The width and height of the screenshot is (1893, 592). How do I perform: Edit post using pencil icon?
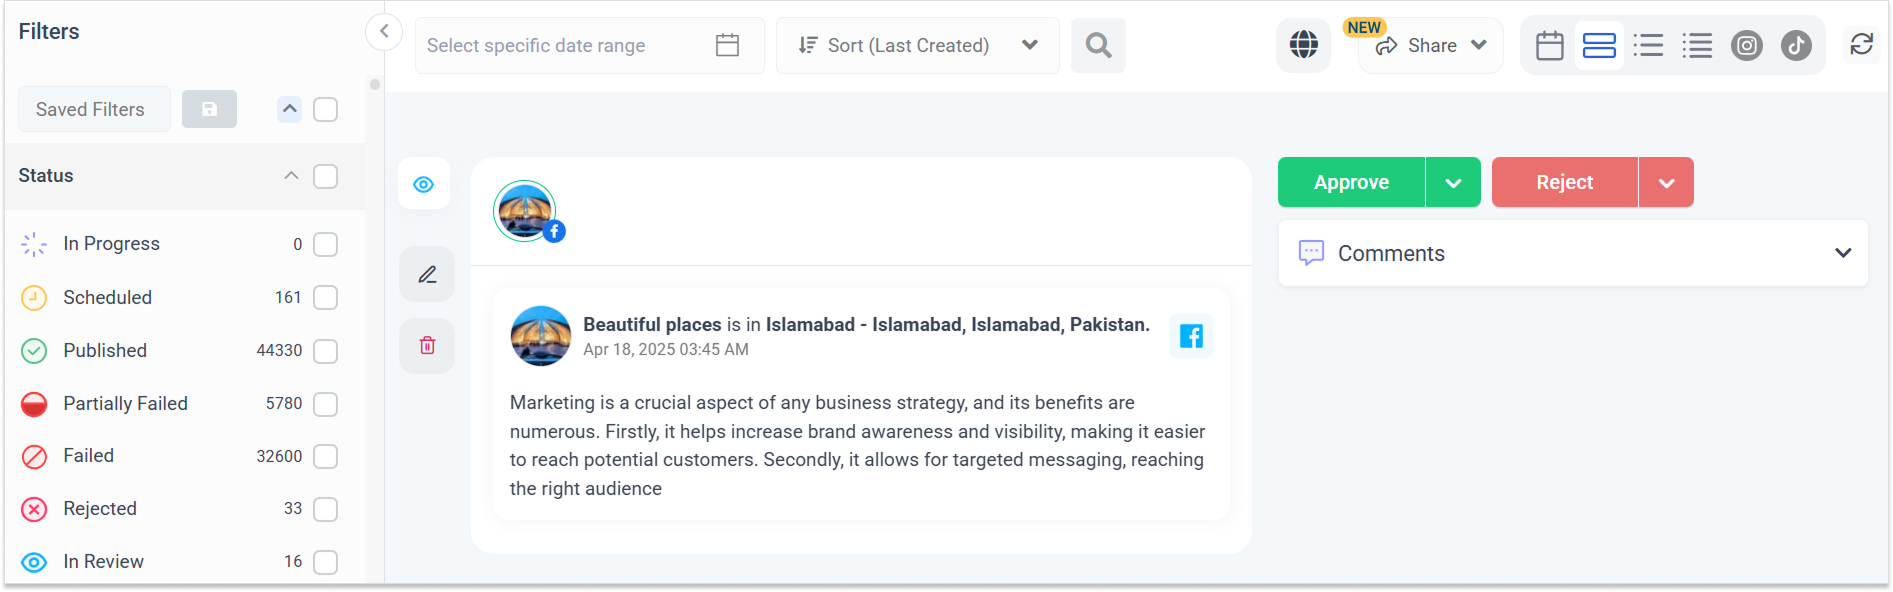click(x=427, y=274)
